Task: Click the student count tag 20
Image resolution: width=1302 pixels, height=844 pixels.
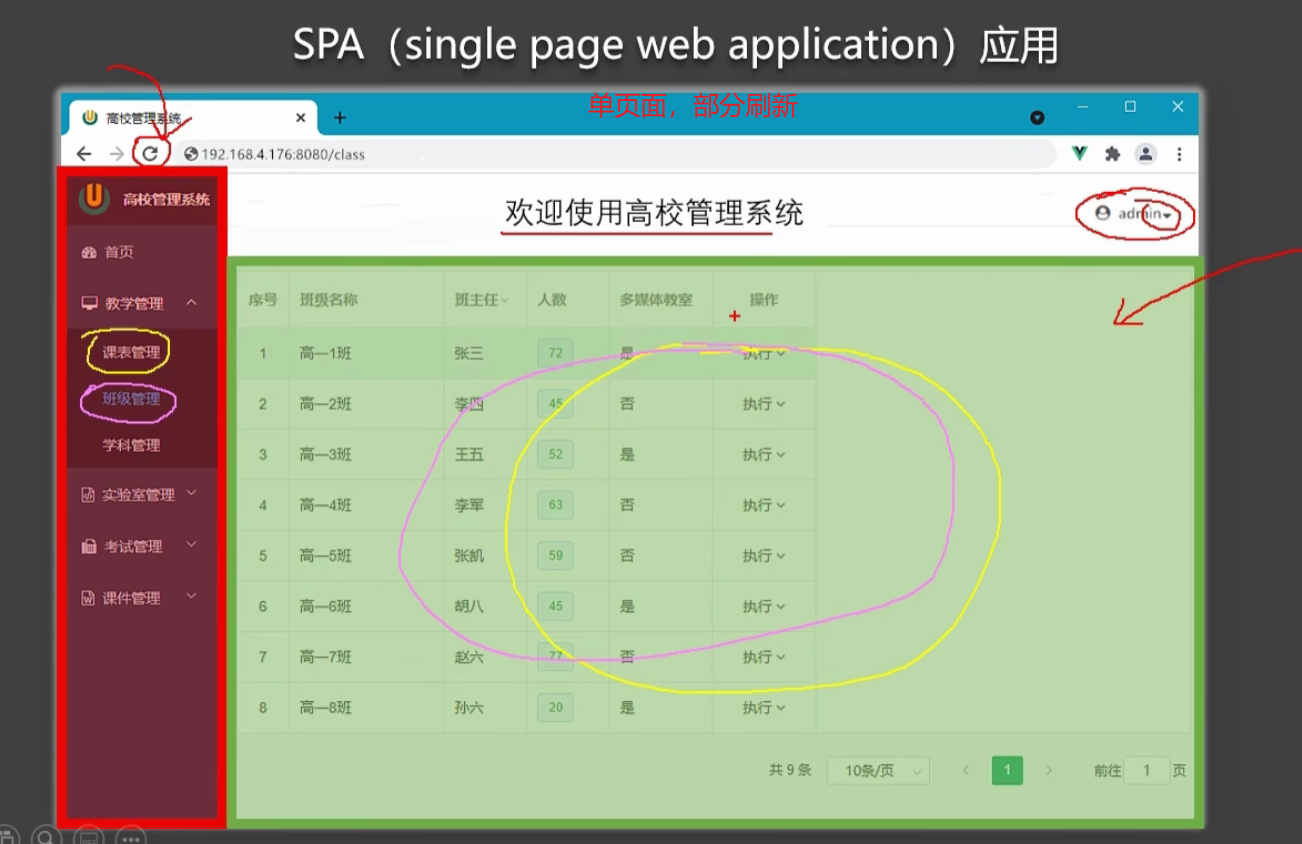Action: (555, 707)
